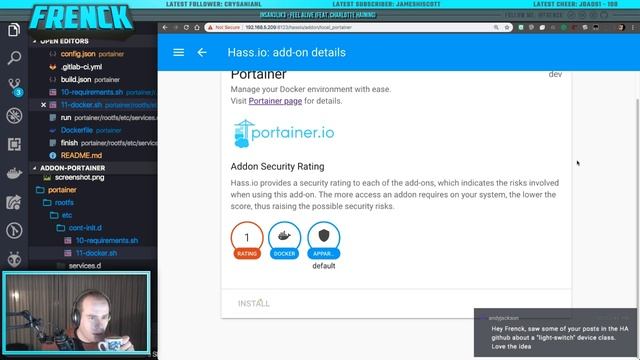Go back using the add-on details arrow
Viewport: 640px width, 360px height.
(x=202, y=52)
